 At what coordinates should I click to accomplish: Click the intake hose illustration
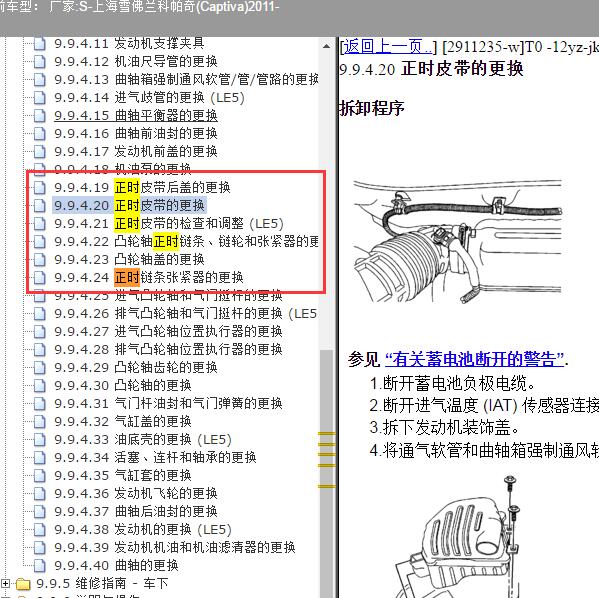pyautogui.click(x=458, y=241)
